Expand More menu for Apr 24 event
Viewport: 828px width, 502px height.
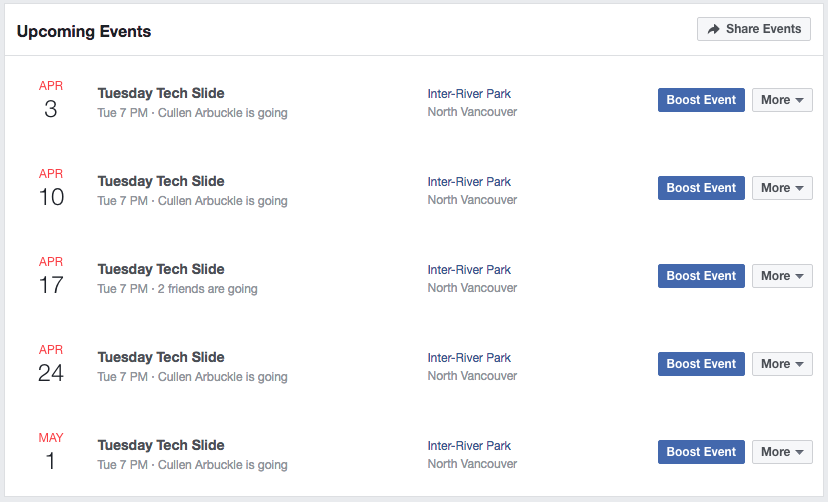(x=782, y=364)
